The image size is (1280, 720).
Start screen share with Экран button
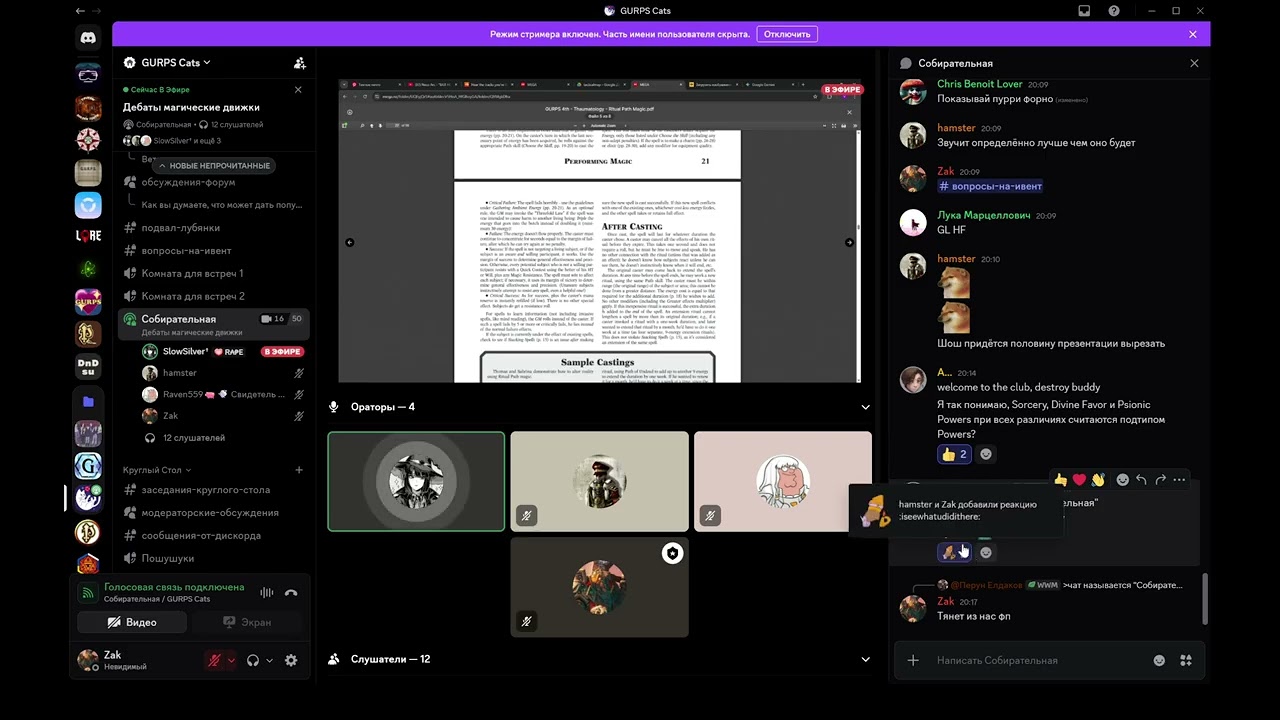tap(247, 622)
